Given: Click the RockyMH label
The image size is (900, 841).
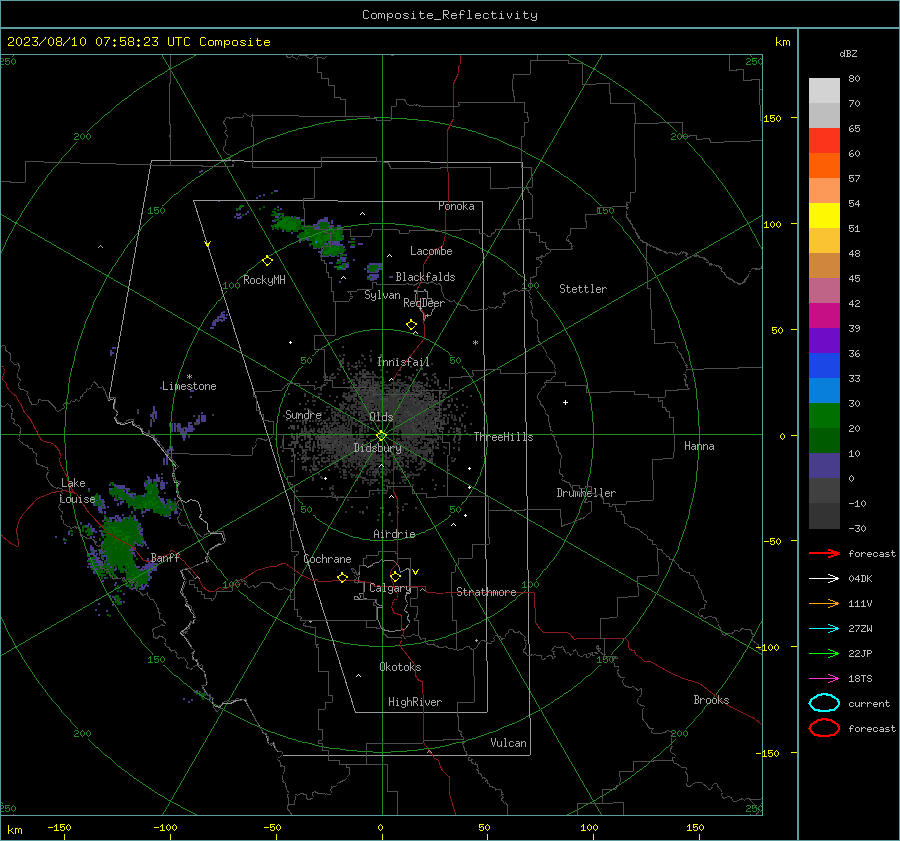Looking at the screenshot, I should 264,280.
